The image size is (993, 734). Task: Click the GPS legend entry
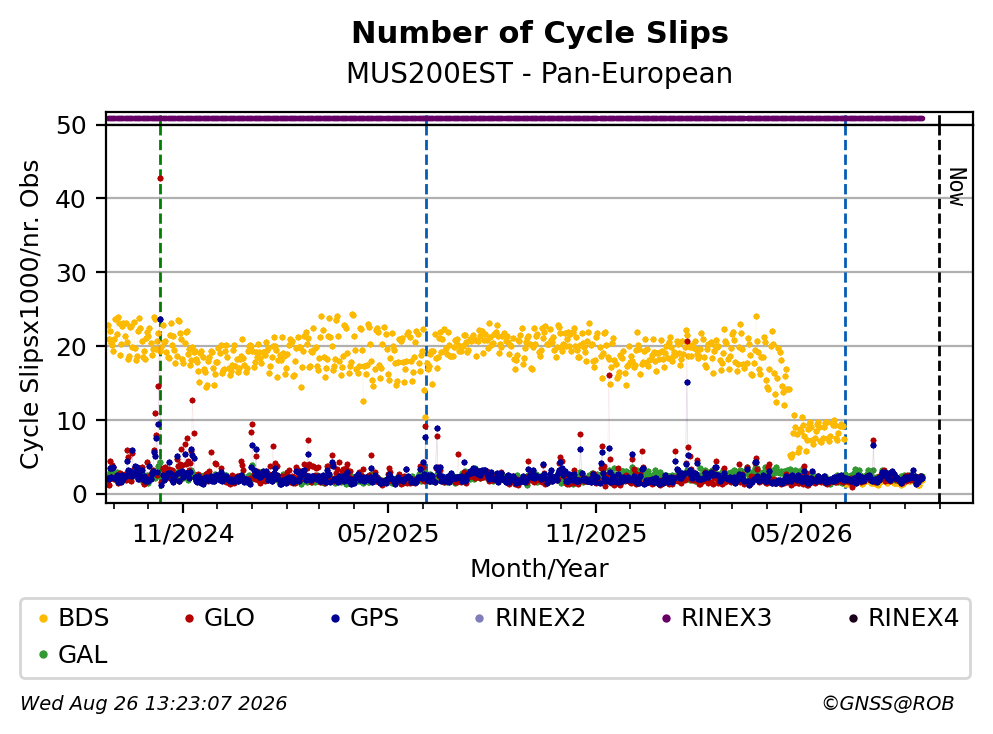(365, 617)
